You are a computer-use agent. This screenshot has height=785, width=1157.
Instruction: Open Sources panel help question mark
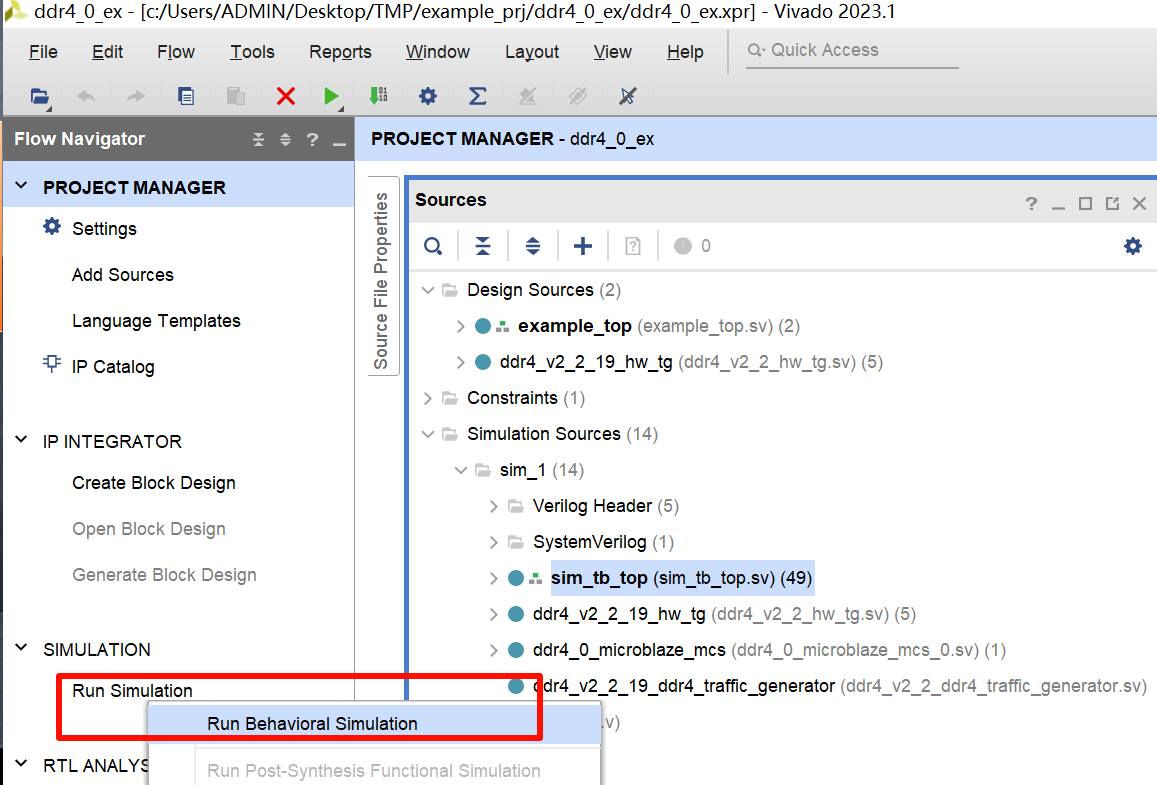[1032, 204]
